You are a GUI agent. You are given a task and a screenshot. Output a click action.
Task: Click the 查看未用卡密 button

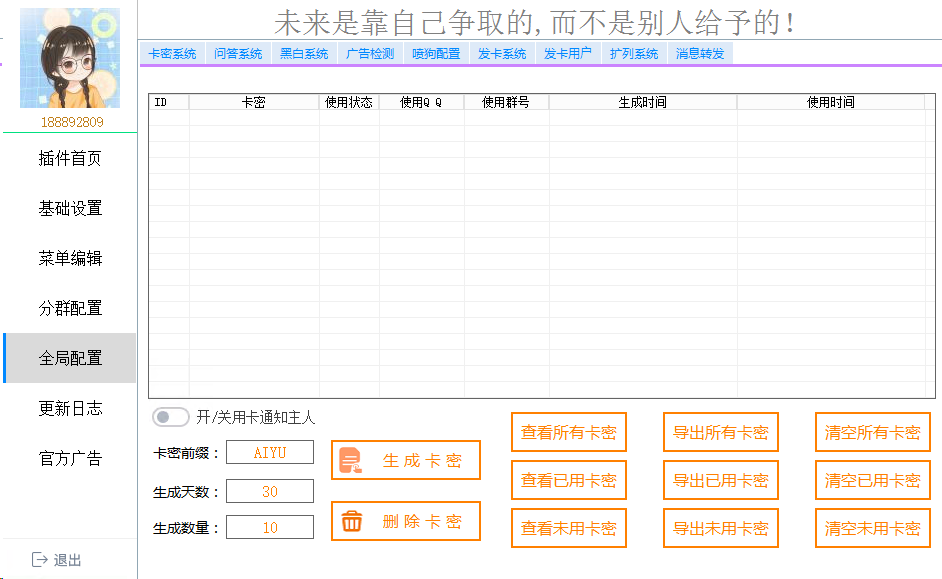(568, 528)
